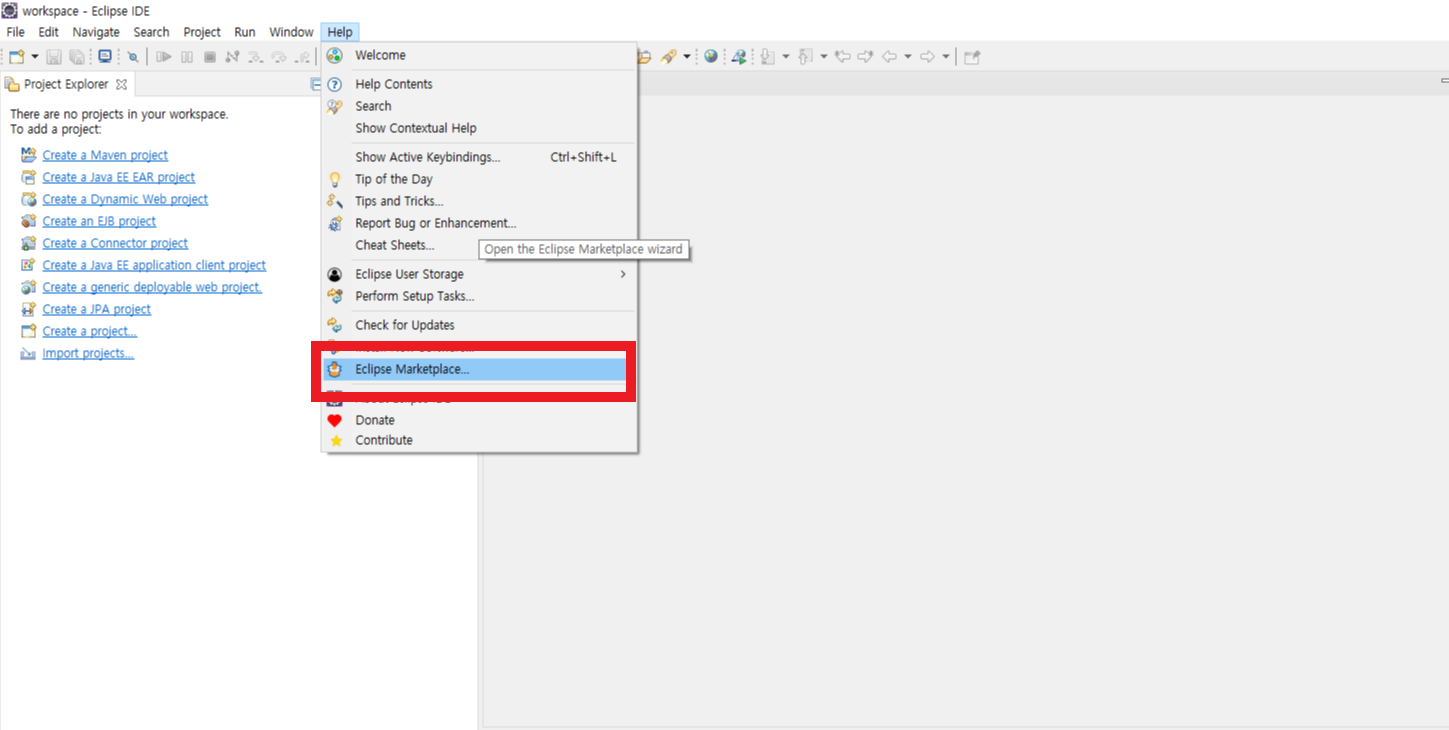Choose Show Contextual Help

[x=479, y=128]
